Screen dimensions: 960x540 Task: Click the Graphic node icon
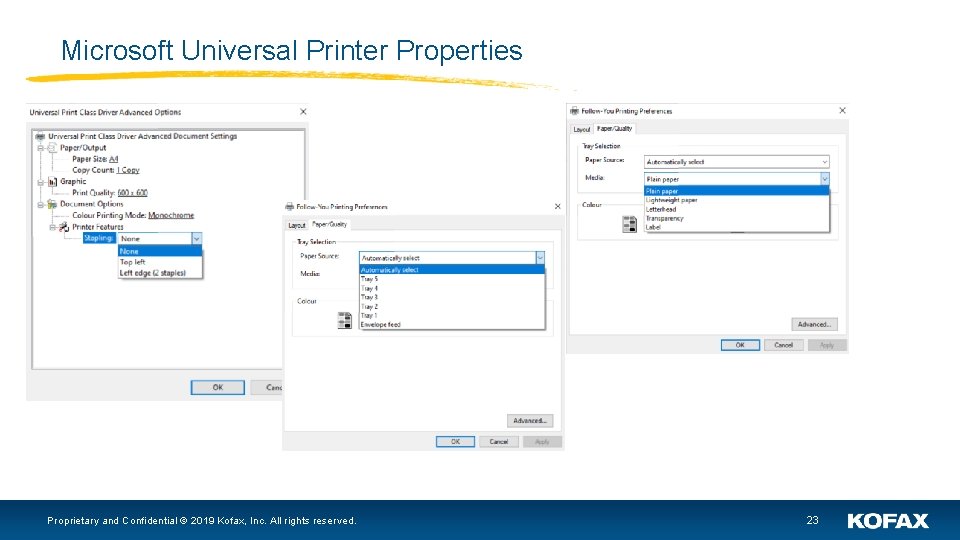click(52, 181)
